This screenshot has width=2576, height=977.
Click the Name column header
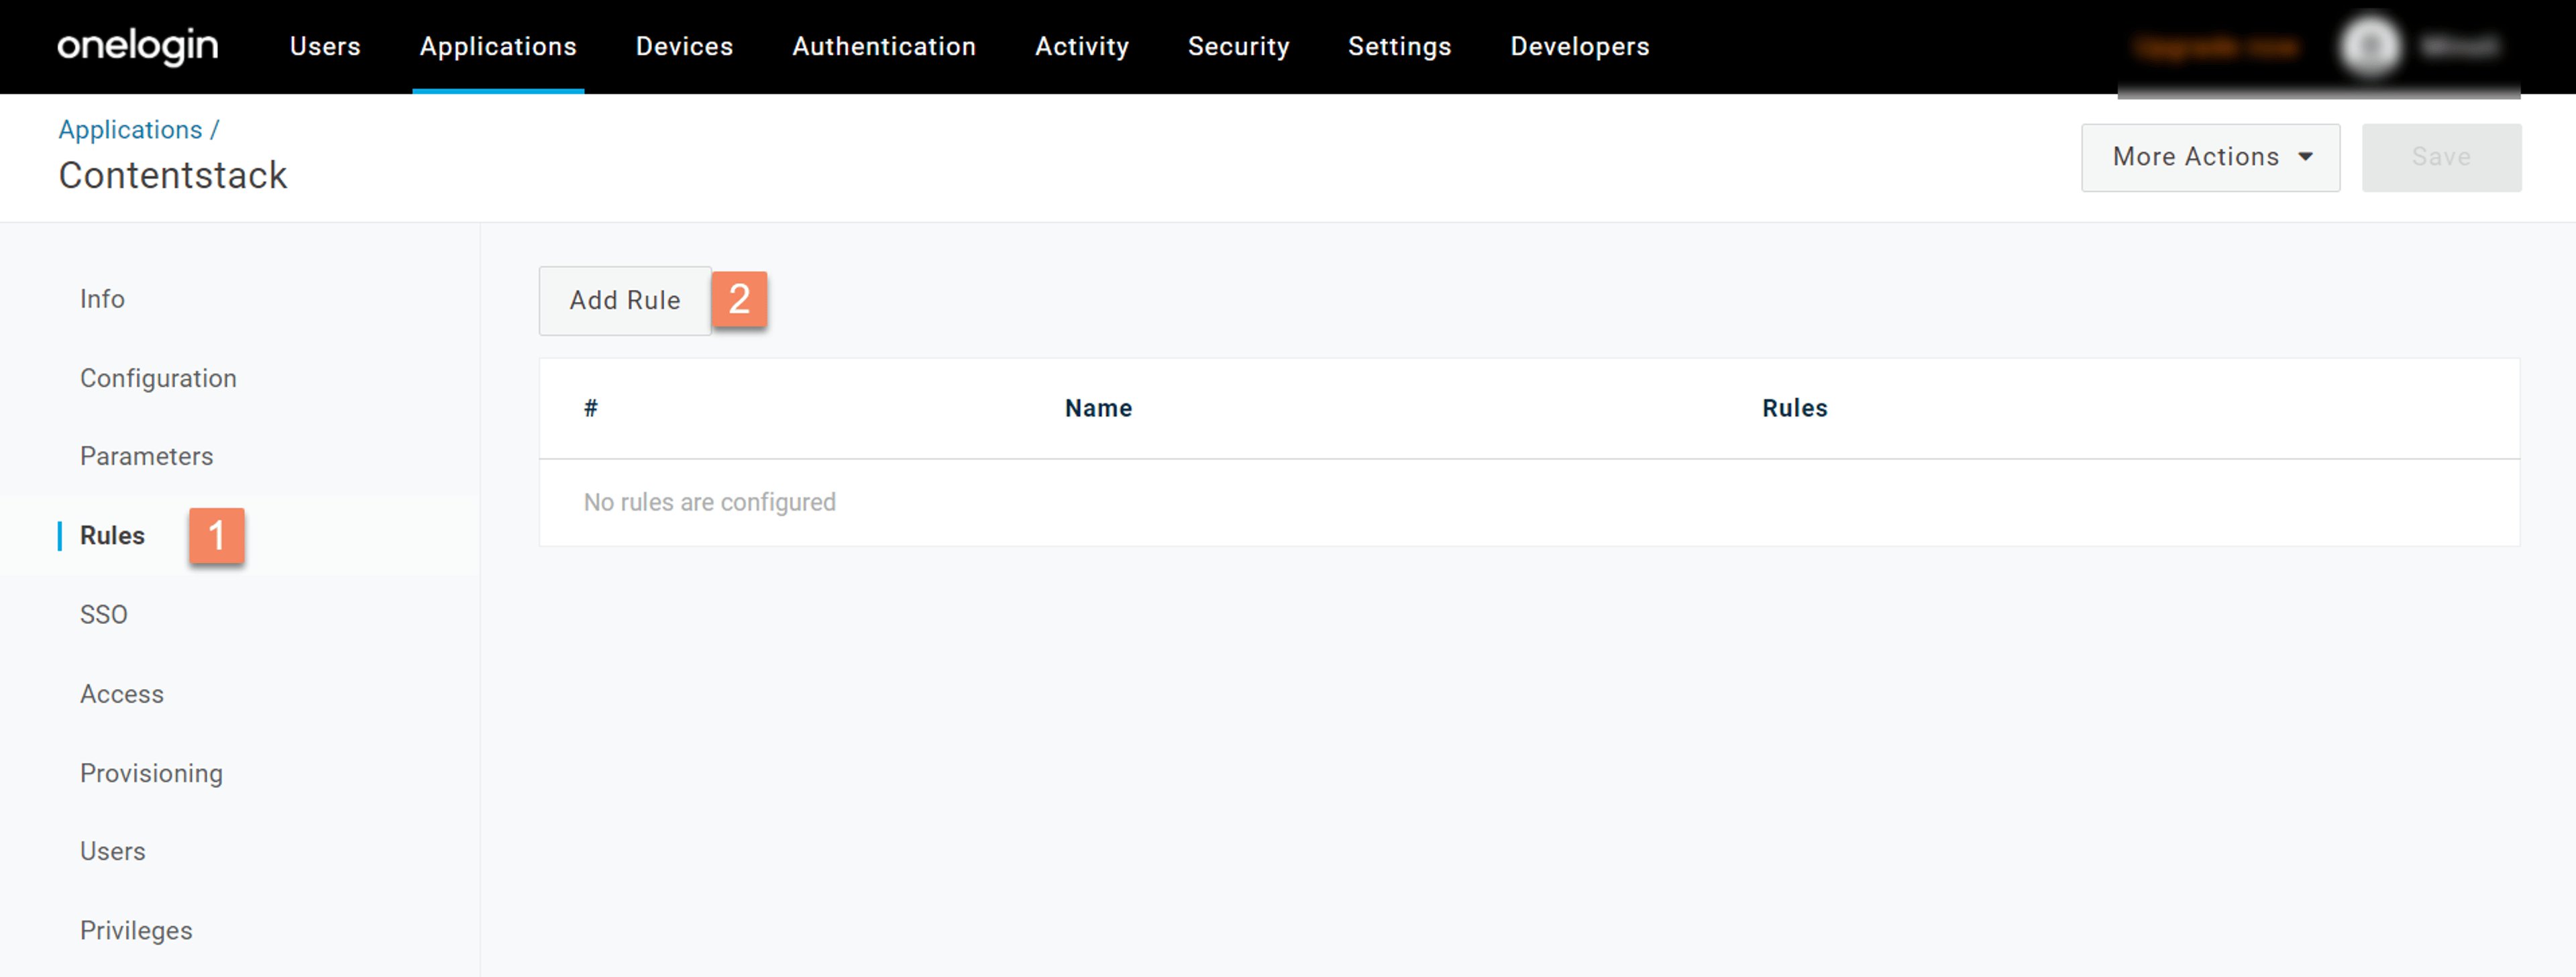(1098, 408)
